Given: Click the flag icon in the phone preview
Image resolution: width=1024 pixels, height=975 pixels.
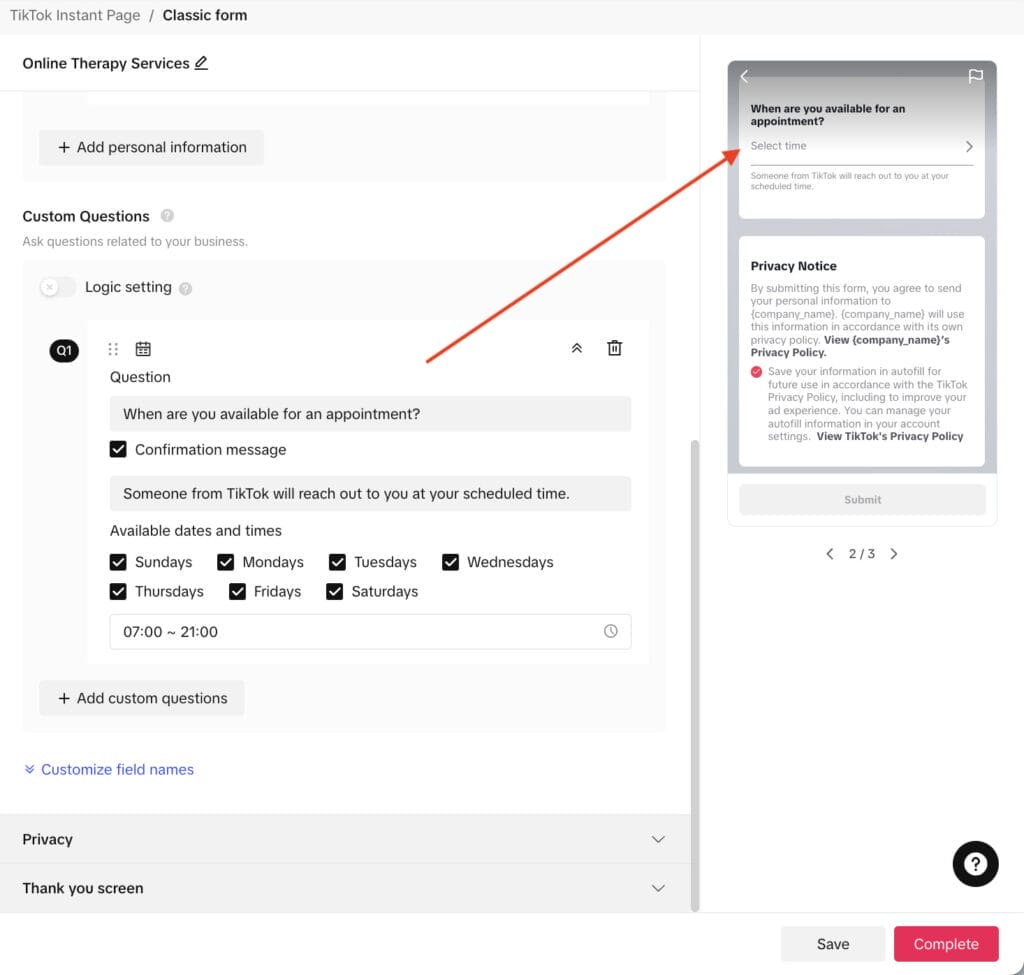Looking at the screenshot, I should tap(976, 76).
